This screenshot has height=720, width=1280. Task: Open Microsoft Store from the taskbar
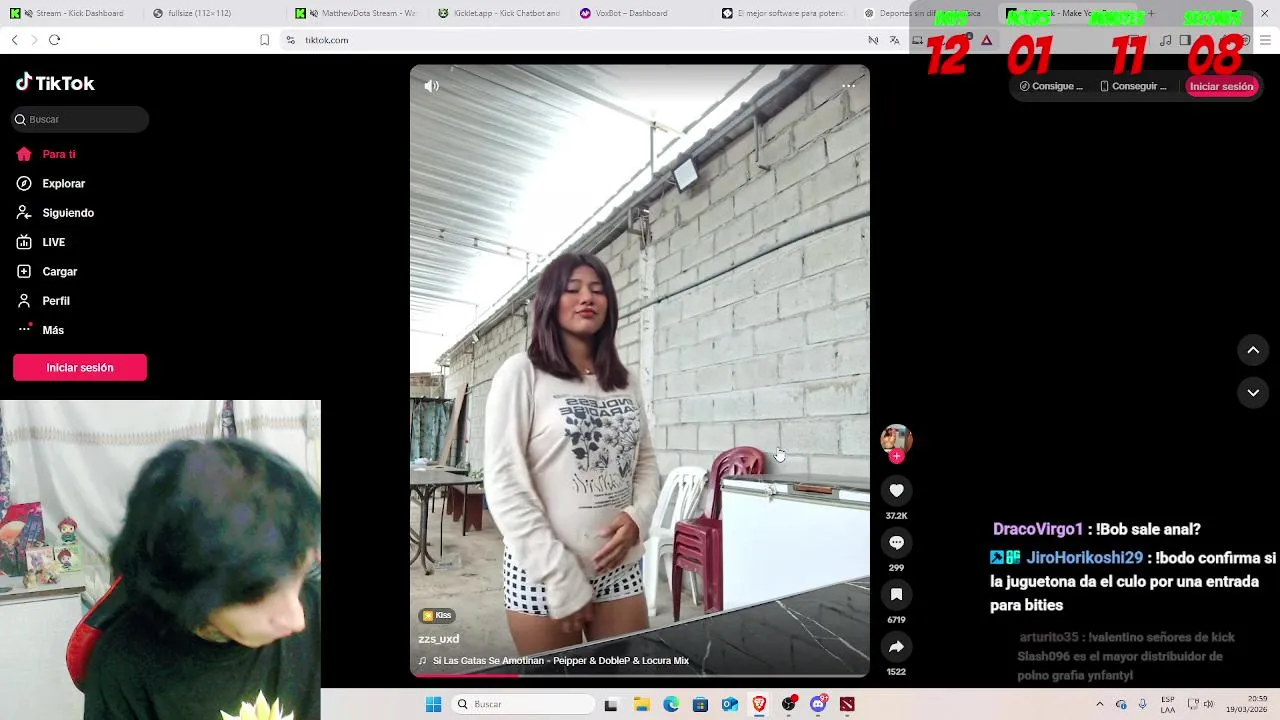coord(700,704)
